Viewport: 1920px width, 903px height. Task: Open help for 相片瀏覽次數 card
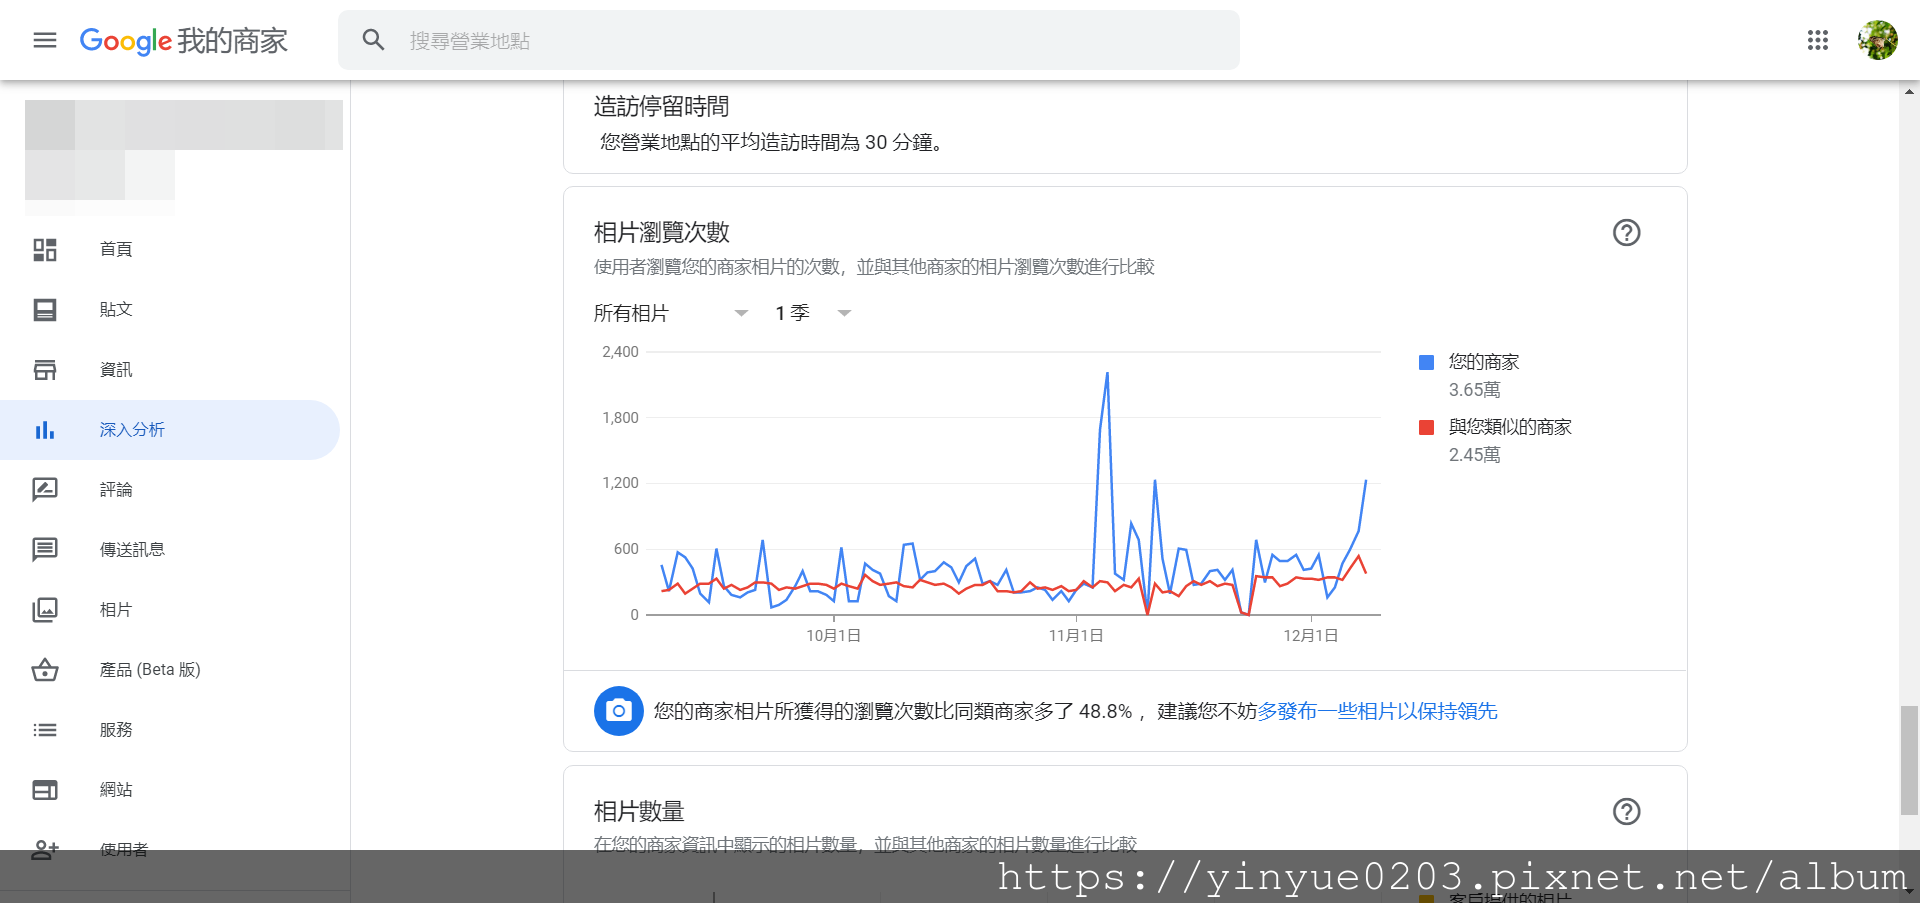click(x=1626, y=232)
